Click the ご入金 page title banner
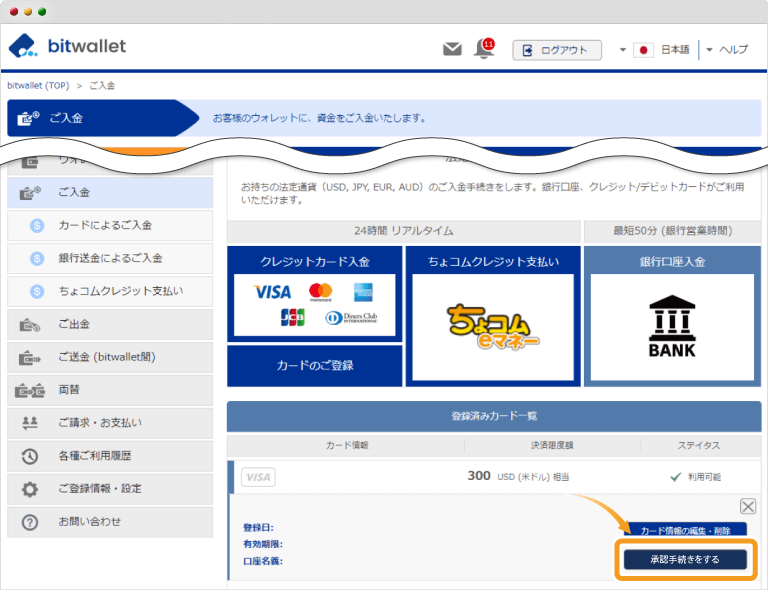 point(103,118)
